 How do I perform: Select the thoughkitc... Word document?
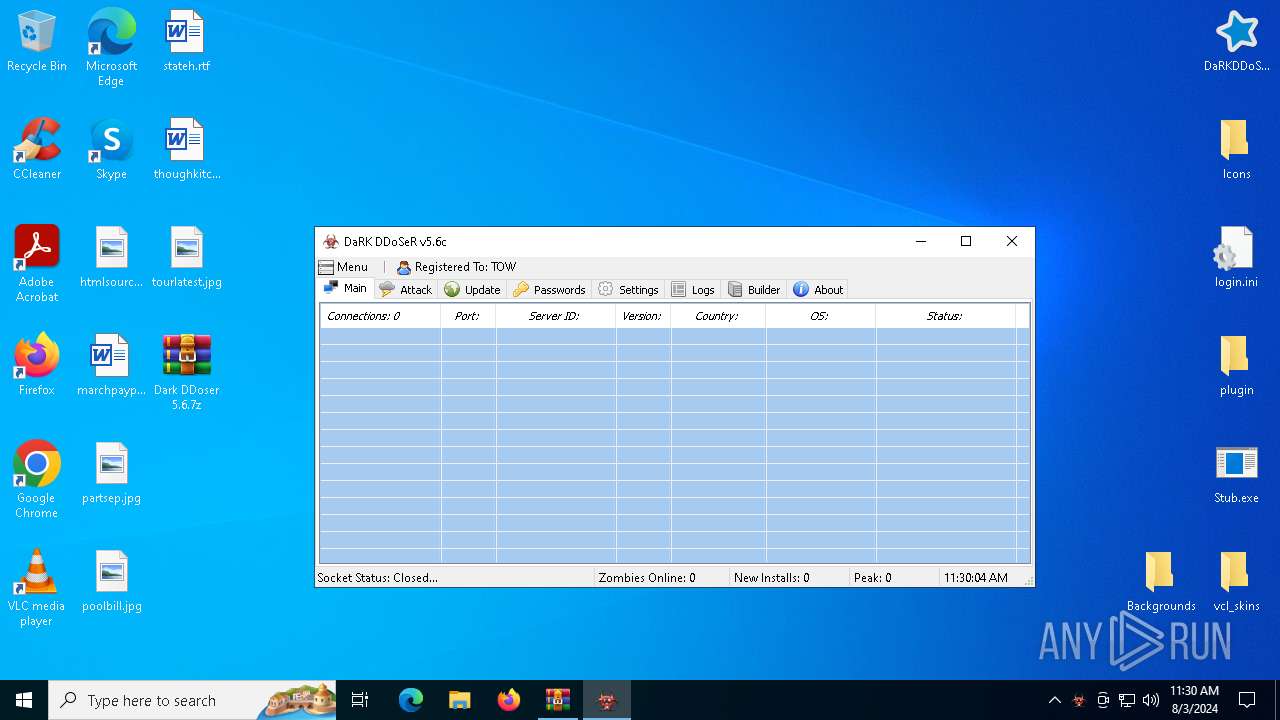coord(186,150)
